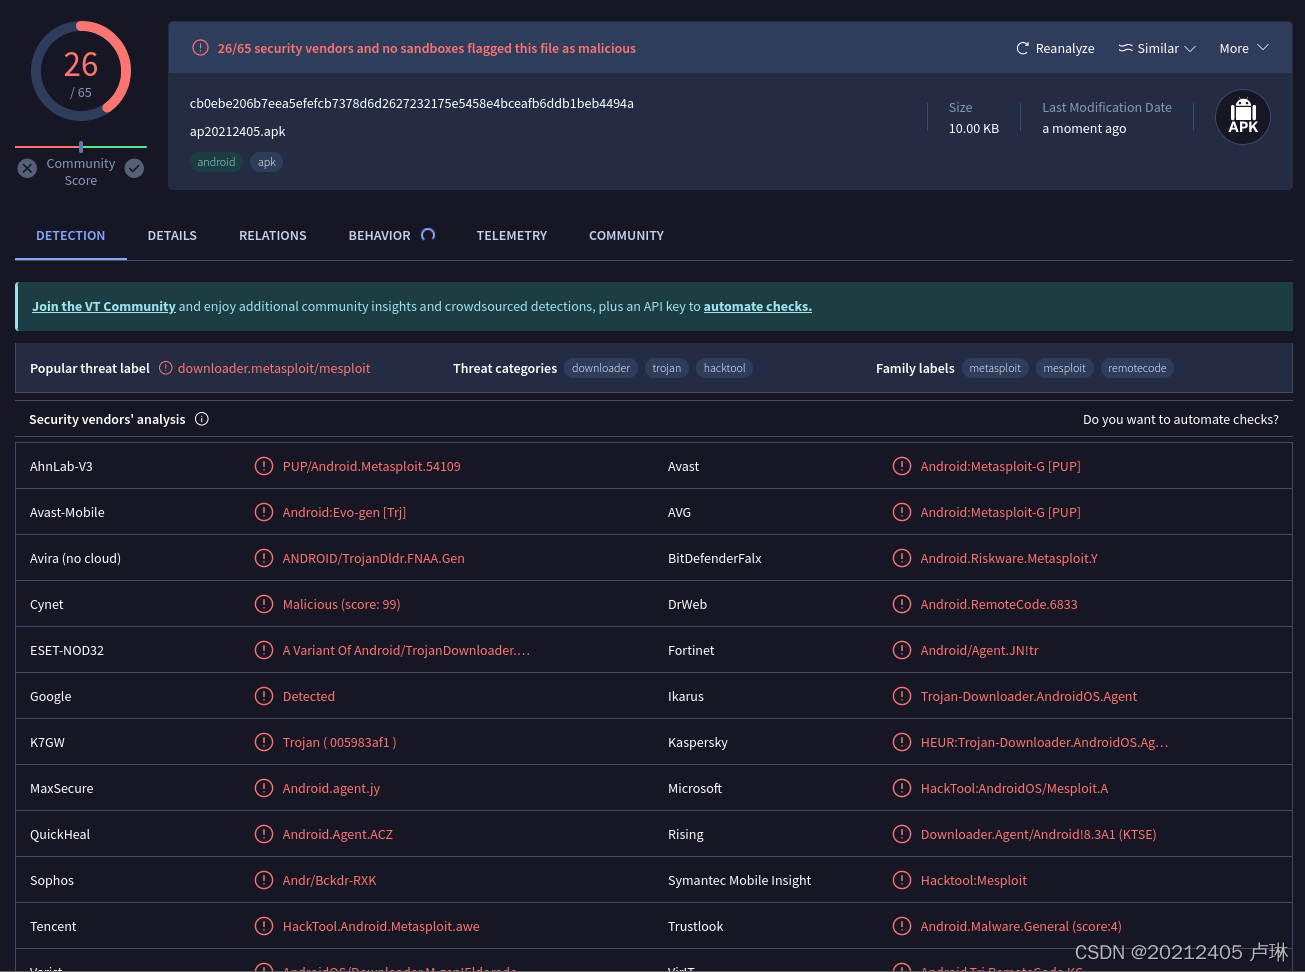Click the alert icon in DrWeb row
The width and height of the screenshot is (1305, 972).
pyautogui.click(x=902, y=604)
